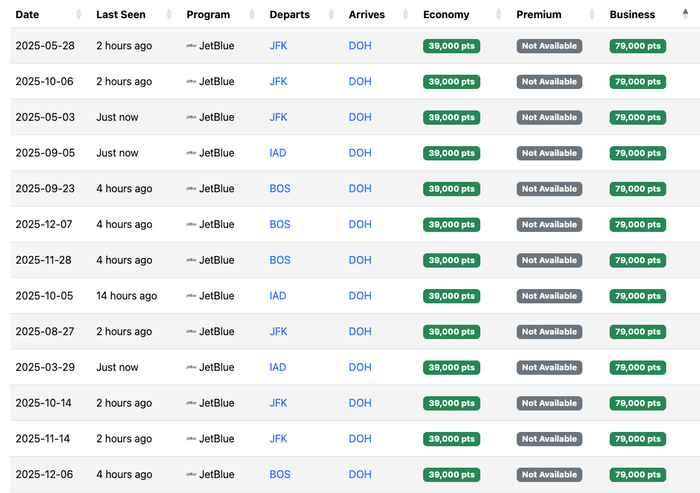Click the Last Seen sort arrows icon

click(169, 15)
